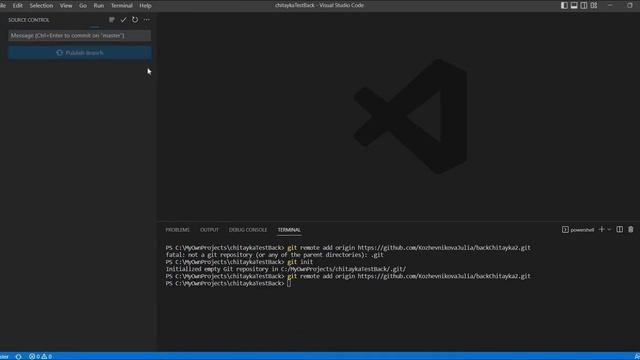The width and height of the screenshot is (640, 360).
Task: Click the Publish Branch button
Action: click(80, 53)
